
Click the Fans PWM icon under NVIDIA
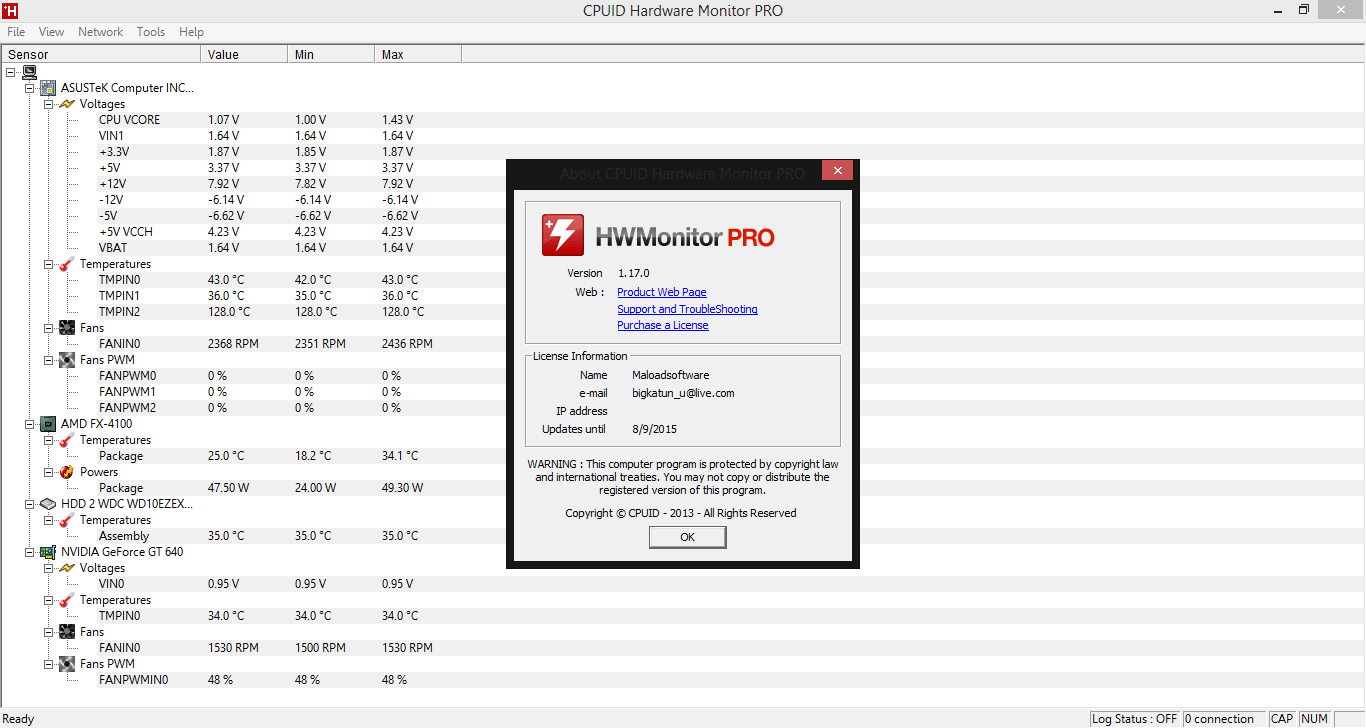pos(67,664)
